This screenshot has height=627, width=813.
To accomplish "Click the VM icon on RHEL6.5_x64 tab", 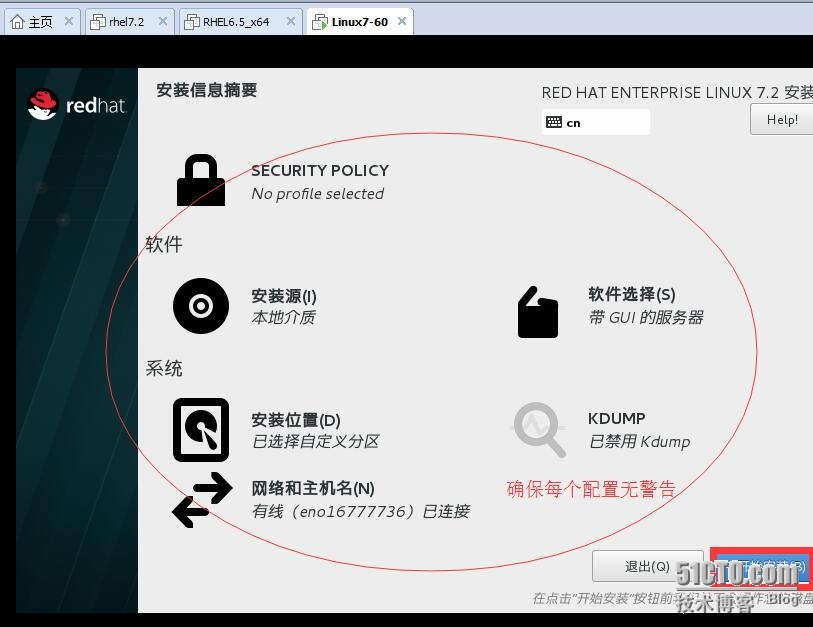I will click(191, 22).
